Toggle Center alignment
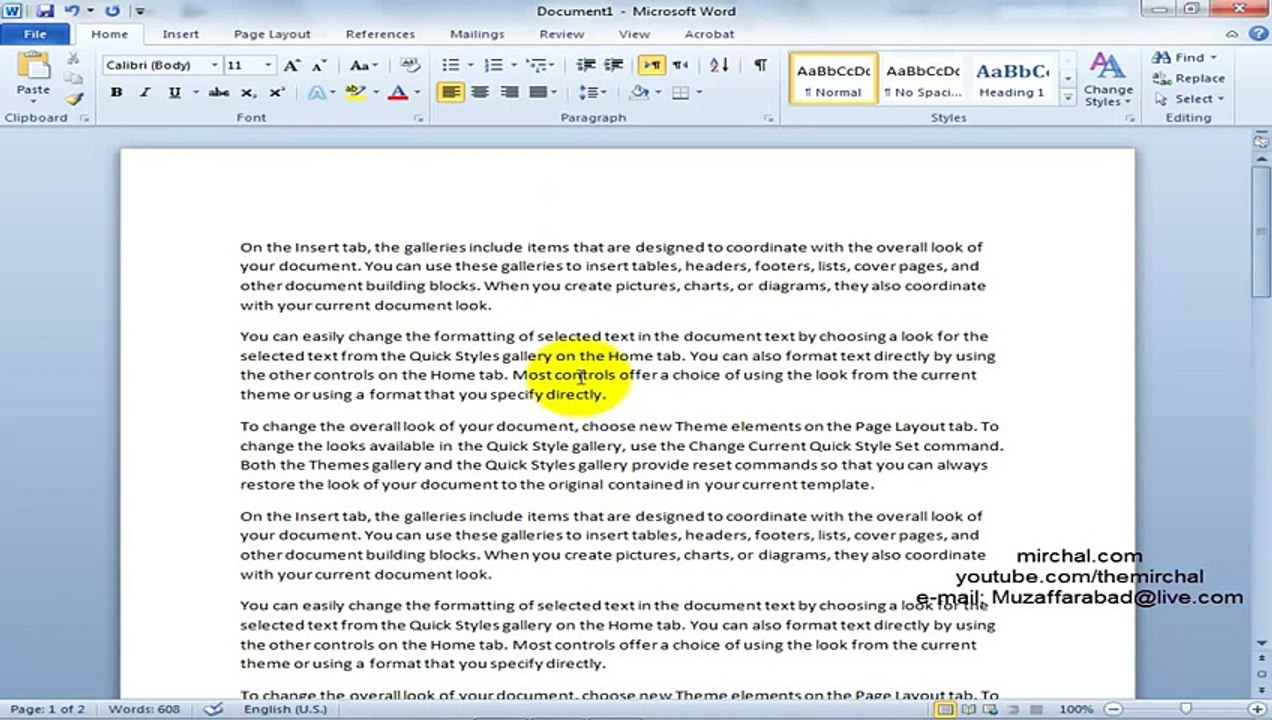1272x720 pixels. click(x=480, y=92)
